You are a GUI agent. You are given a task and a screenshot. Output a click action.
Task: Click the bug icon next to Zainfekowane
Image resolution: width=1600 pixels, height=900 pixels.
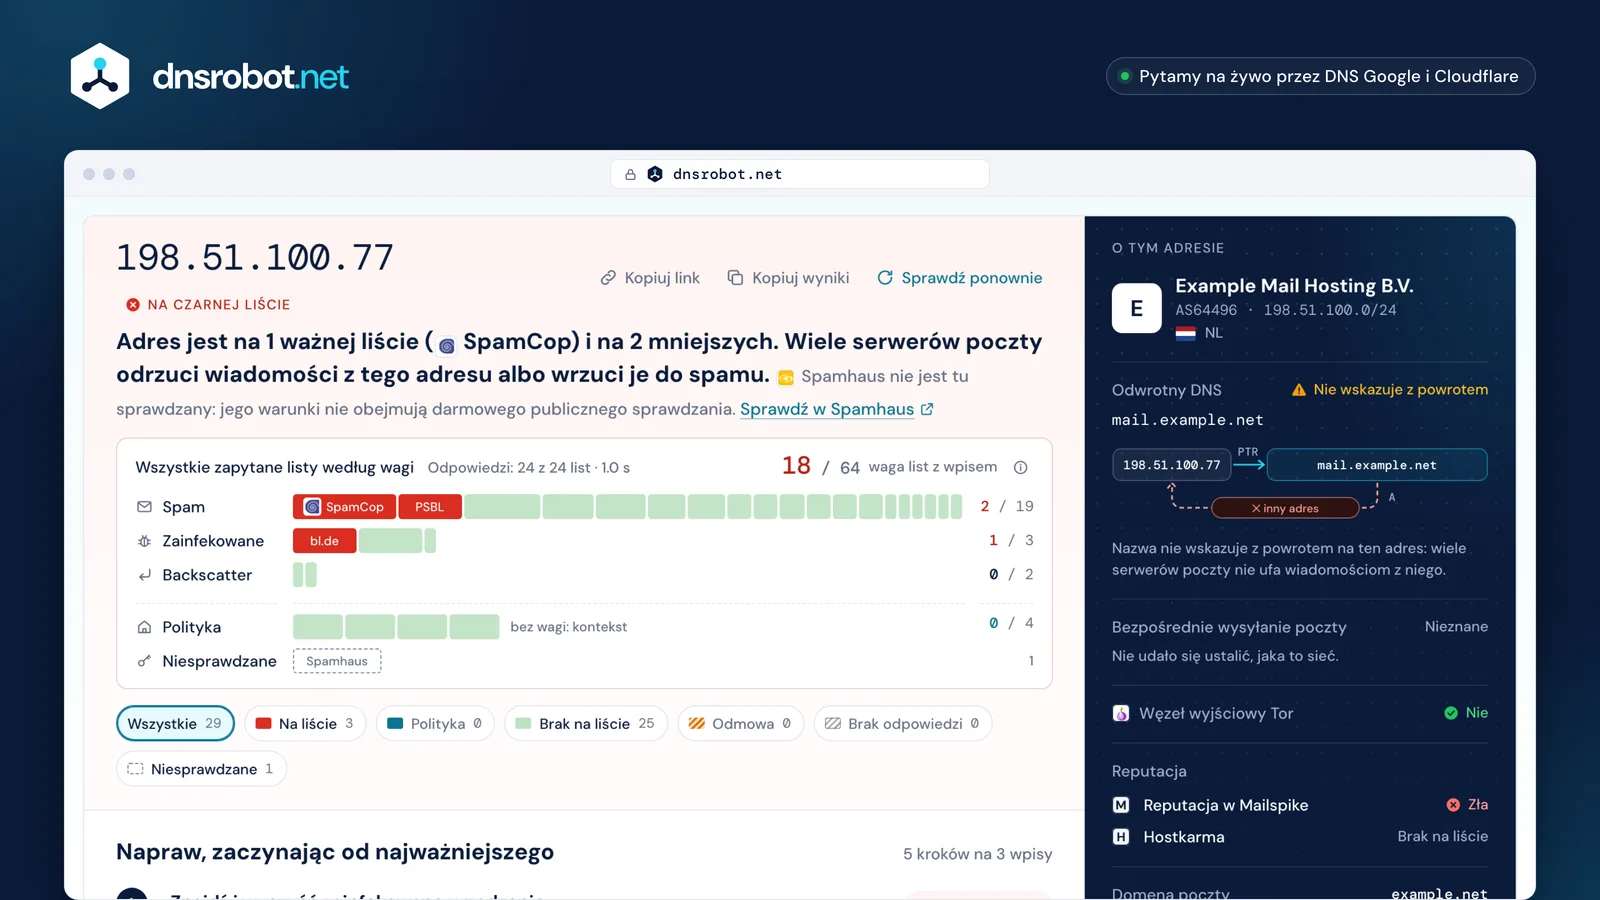(145, 541)
